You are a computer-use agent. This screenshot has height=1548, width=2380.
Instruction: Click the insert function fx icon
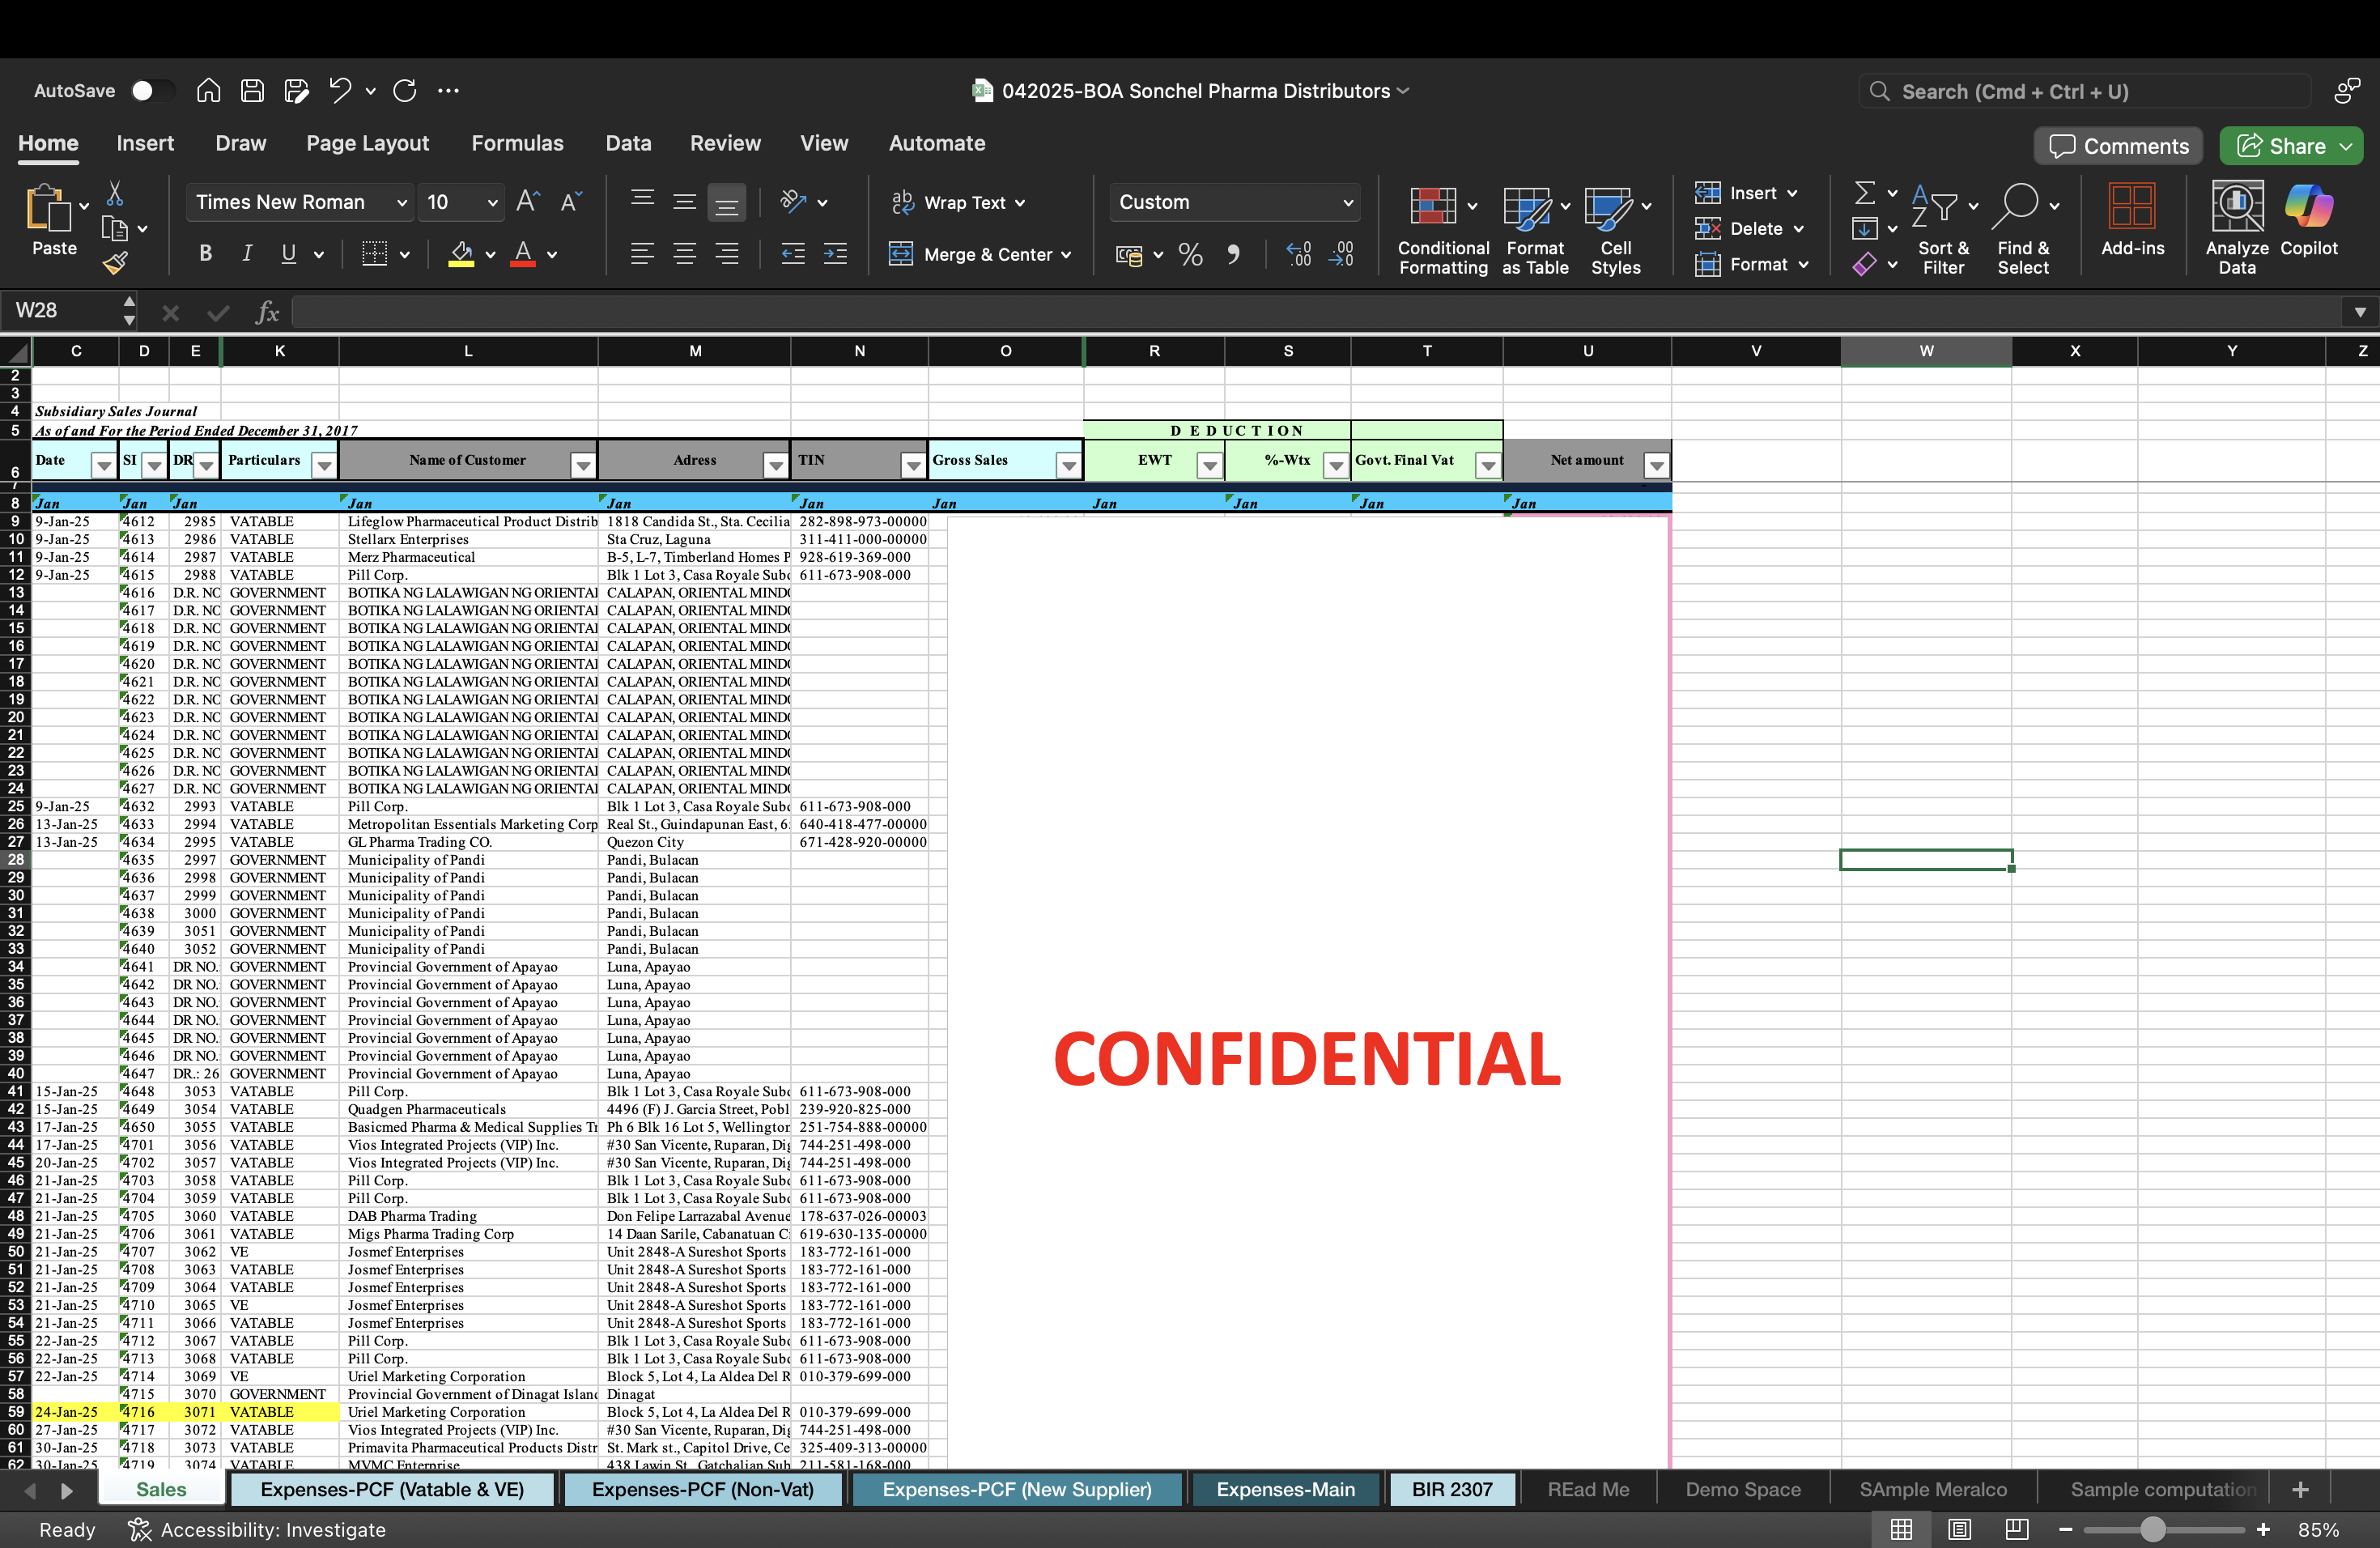click(267, 312)
